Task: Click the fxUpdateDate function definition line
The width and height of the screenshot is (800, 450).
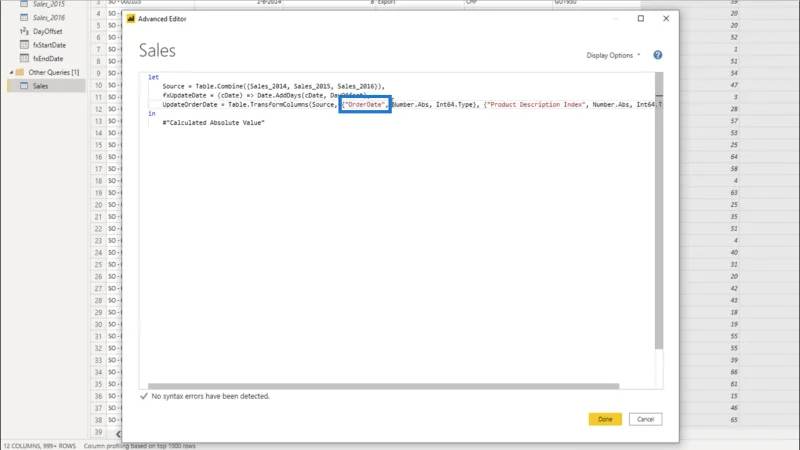Action: (x=264, y=95)
